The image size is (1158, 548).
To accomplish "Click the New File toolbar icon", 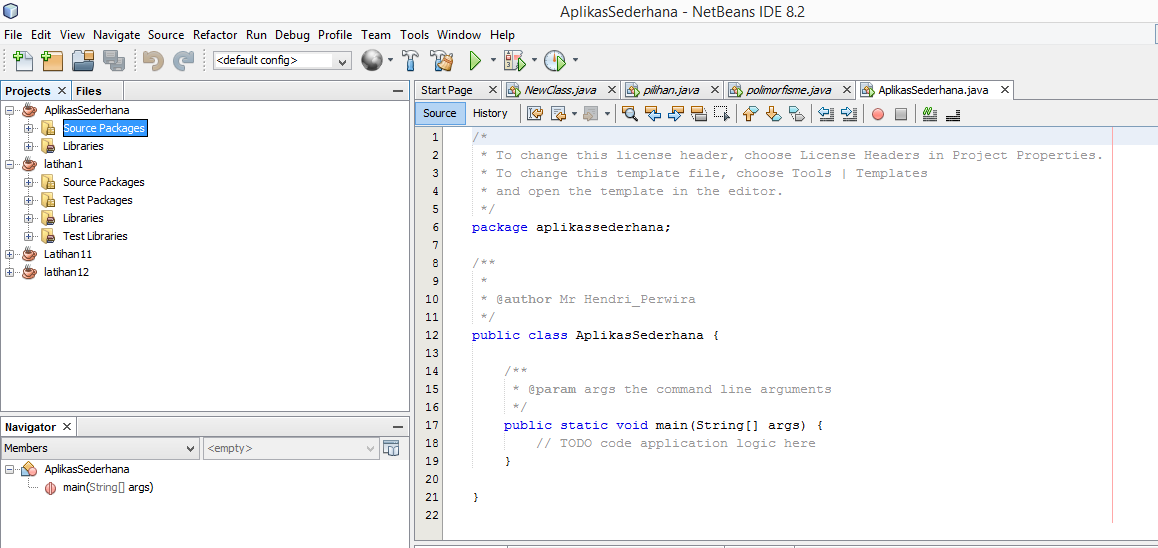I will pyautogui.click(x=22, y=61).
